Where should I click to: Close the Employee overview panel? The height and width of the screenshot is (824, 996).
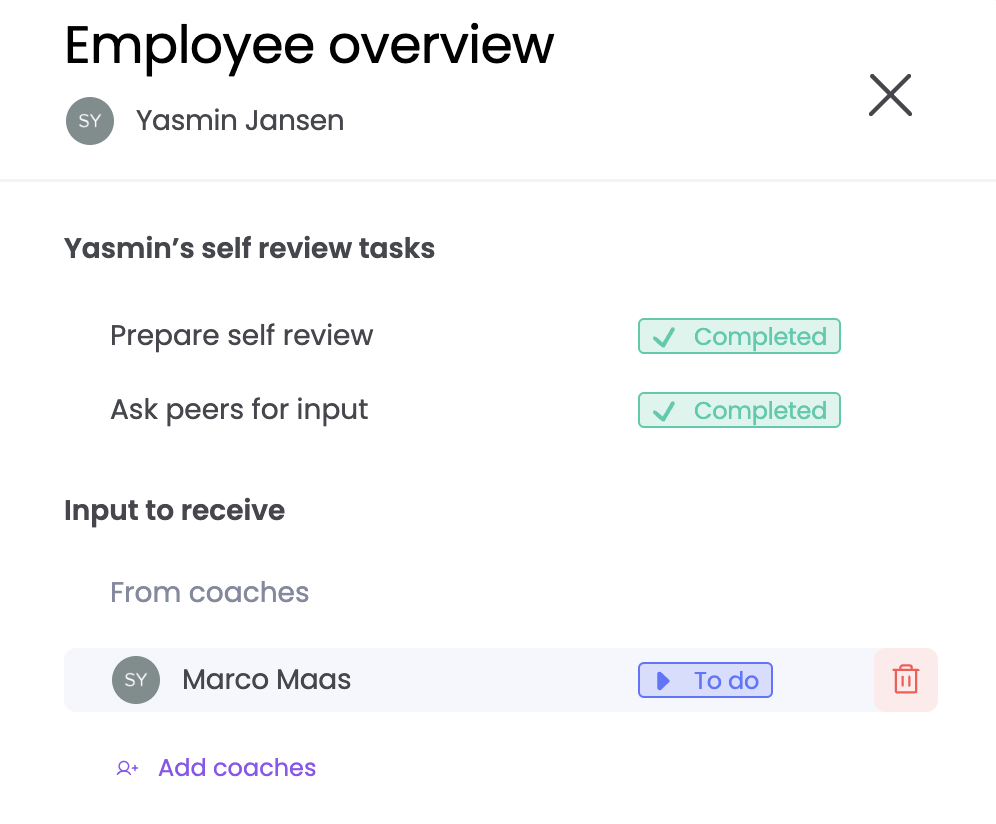click(x=890, y=96)
